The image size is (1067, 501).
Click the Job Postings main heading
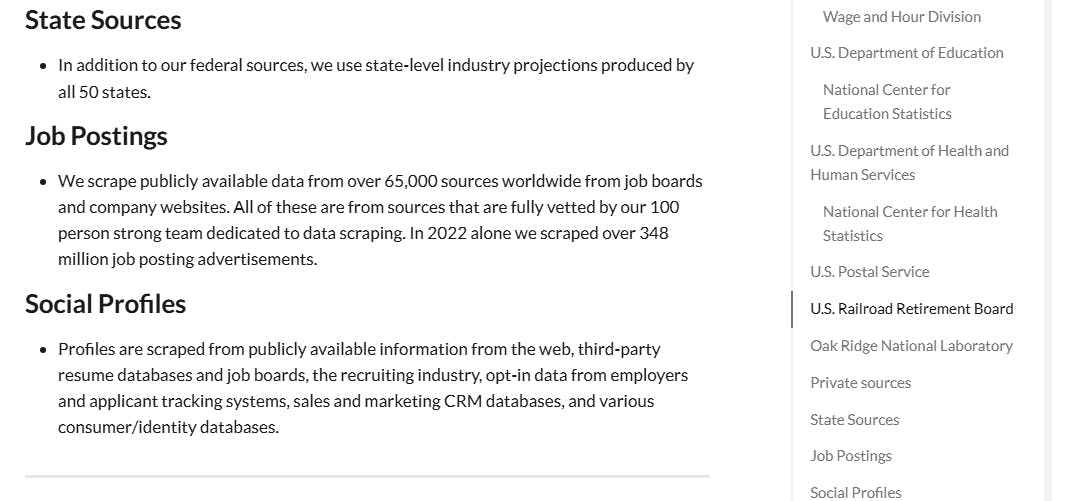(96, 136)
